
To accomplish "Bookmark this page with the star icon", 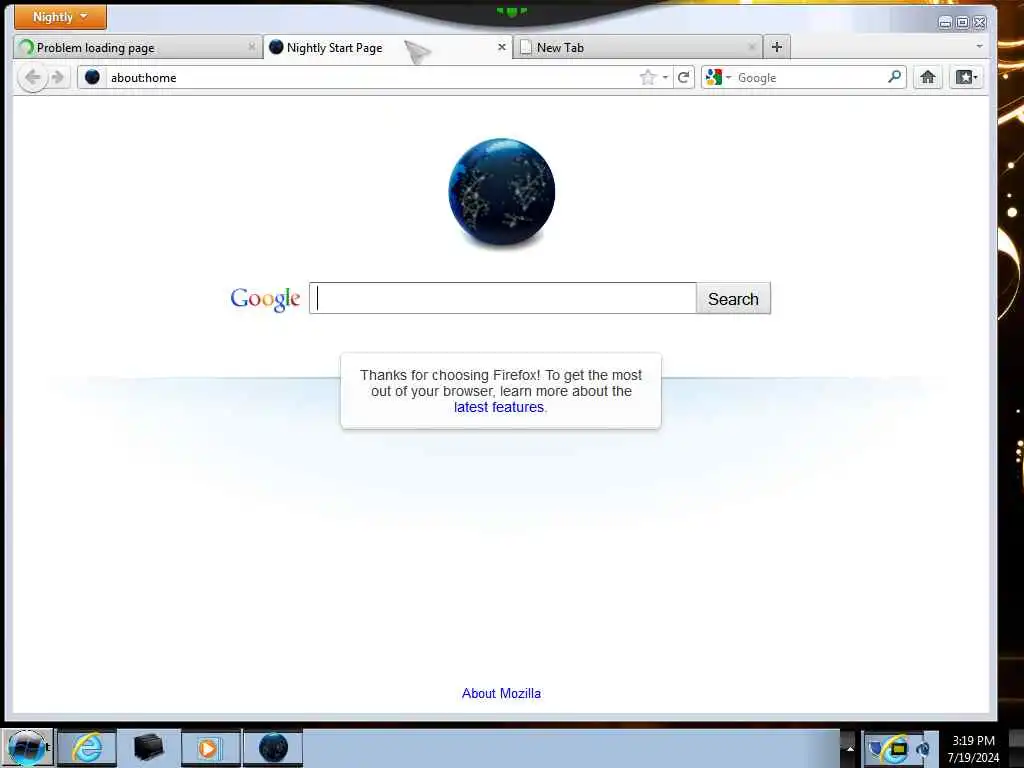I will [x=647, y=78].
